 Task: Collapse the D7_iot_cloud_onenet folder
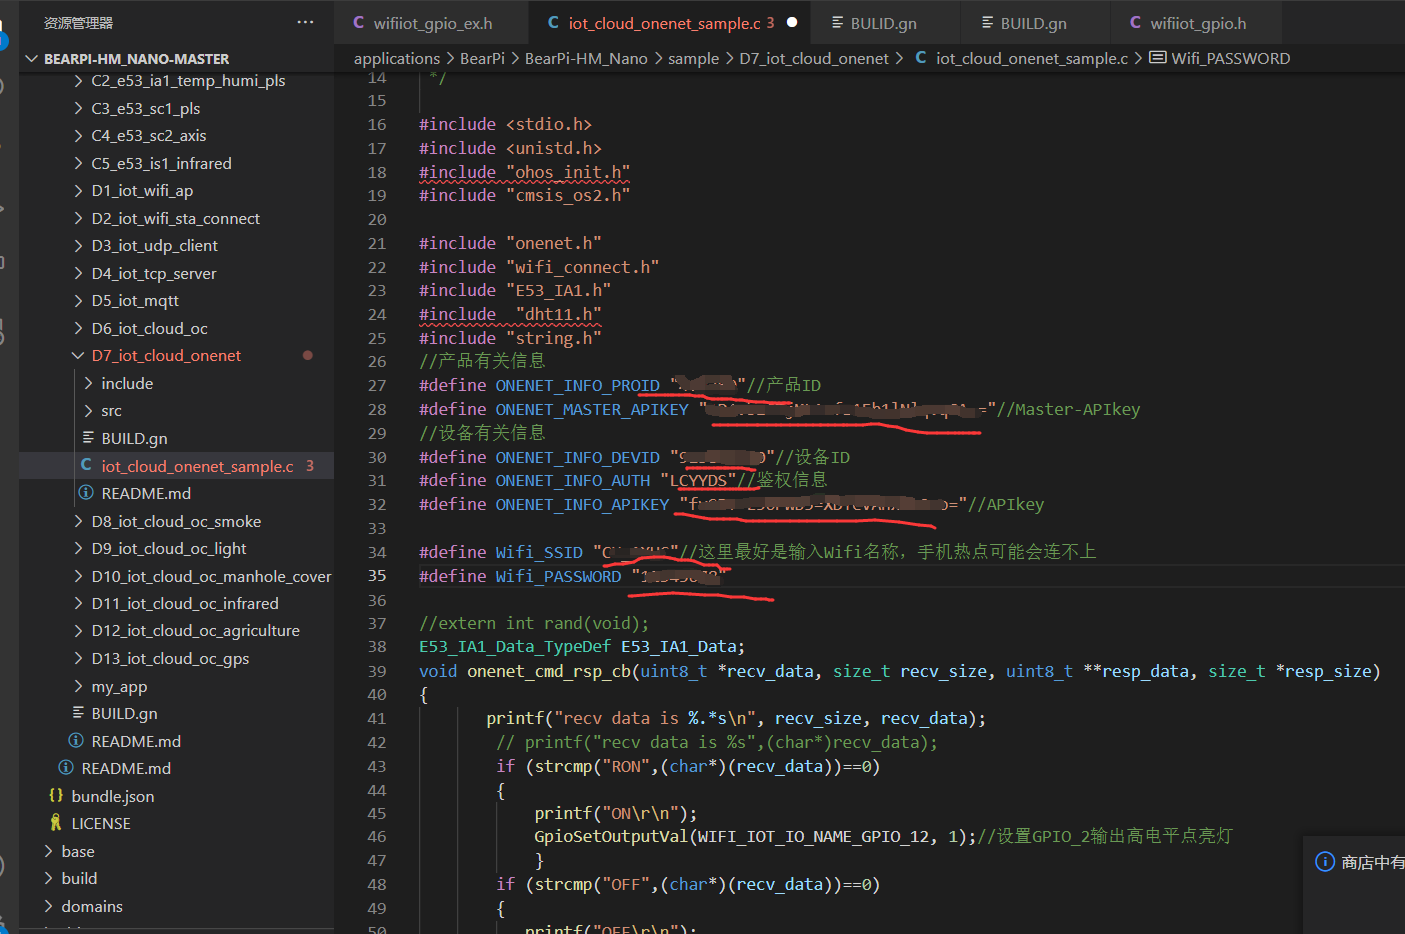pos(78,356)
